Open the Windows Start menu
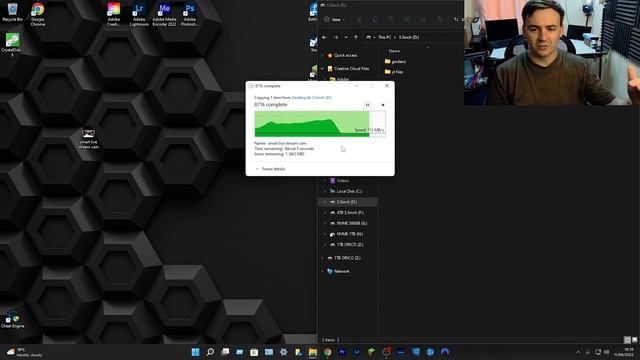 pyautogui.click(x=196, y=352)
